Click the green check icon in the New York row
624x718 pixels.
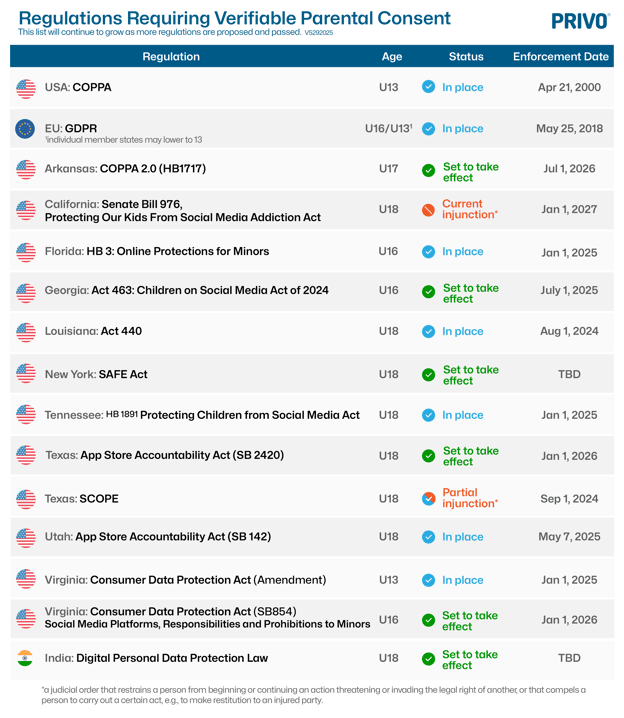(x=428, y=375)
